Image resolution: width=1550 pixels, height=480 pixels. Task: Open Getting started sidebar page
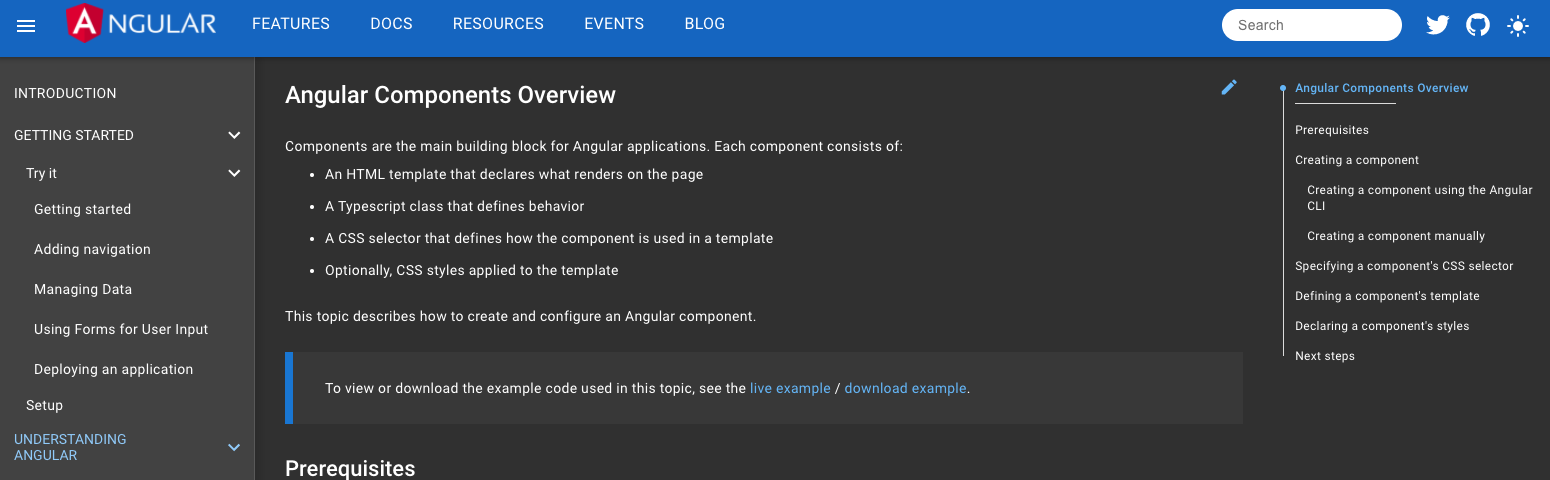click(82, 209)
